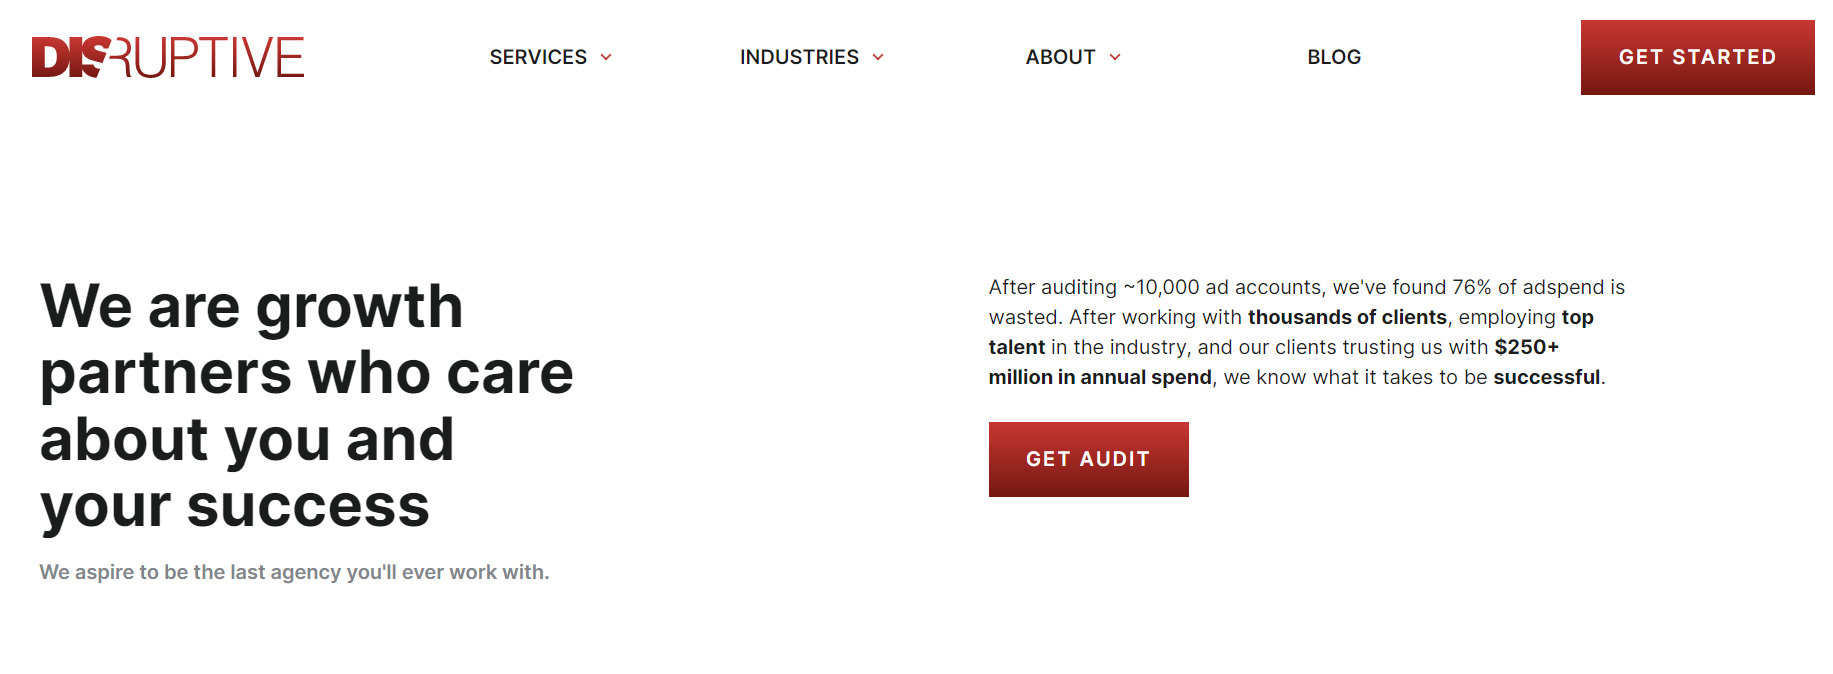Click the Disruptive logo
1833x674 pixels.
tap(168, 57)
